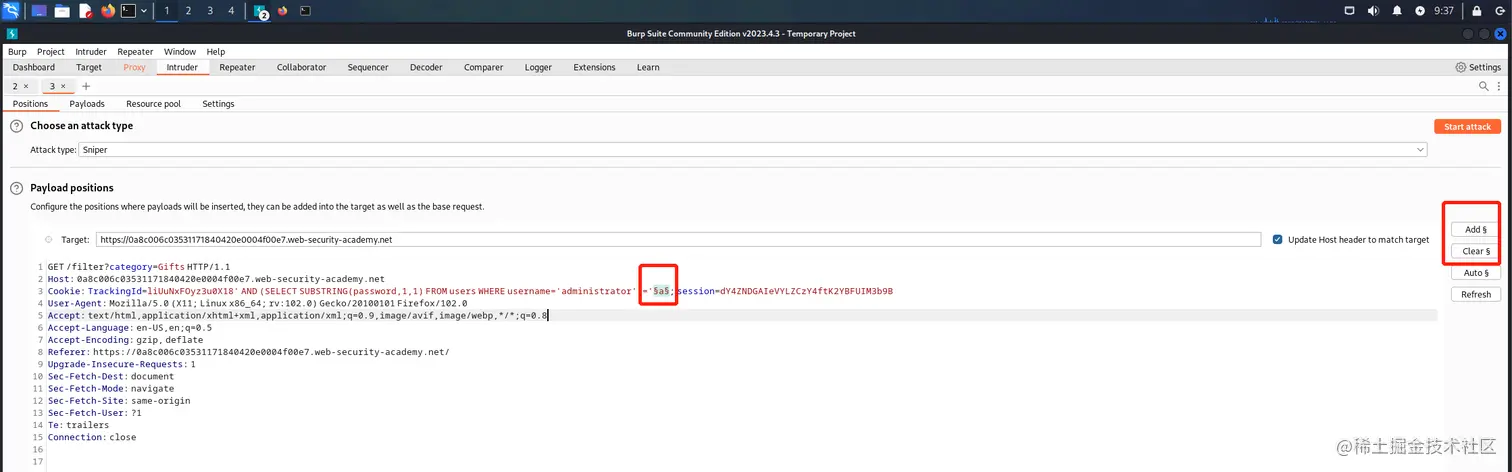
Task: Select the Firefox taskbar window button
Action: (x=283, y=11)
